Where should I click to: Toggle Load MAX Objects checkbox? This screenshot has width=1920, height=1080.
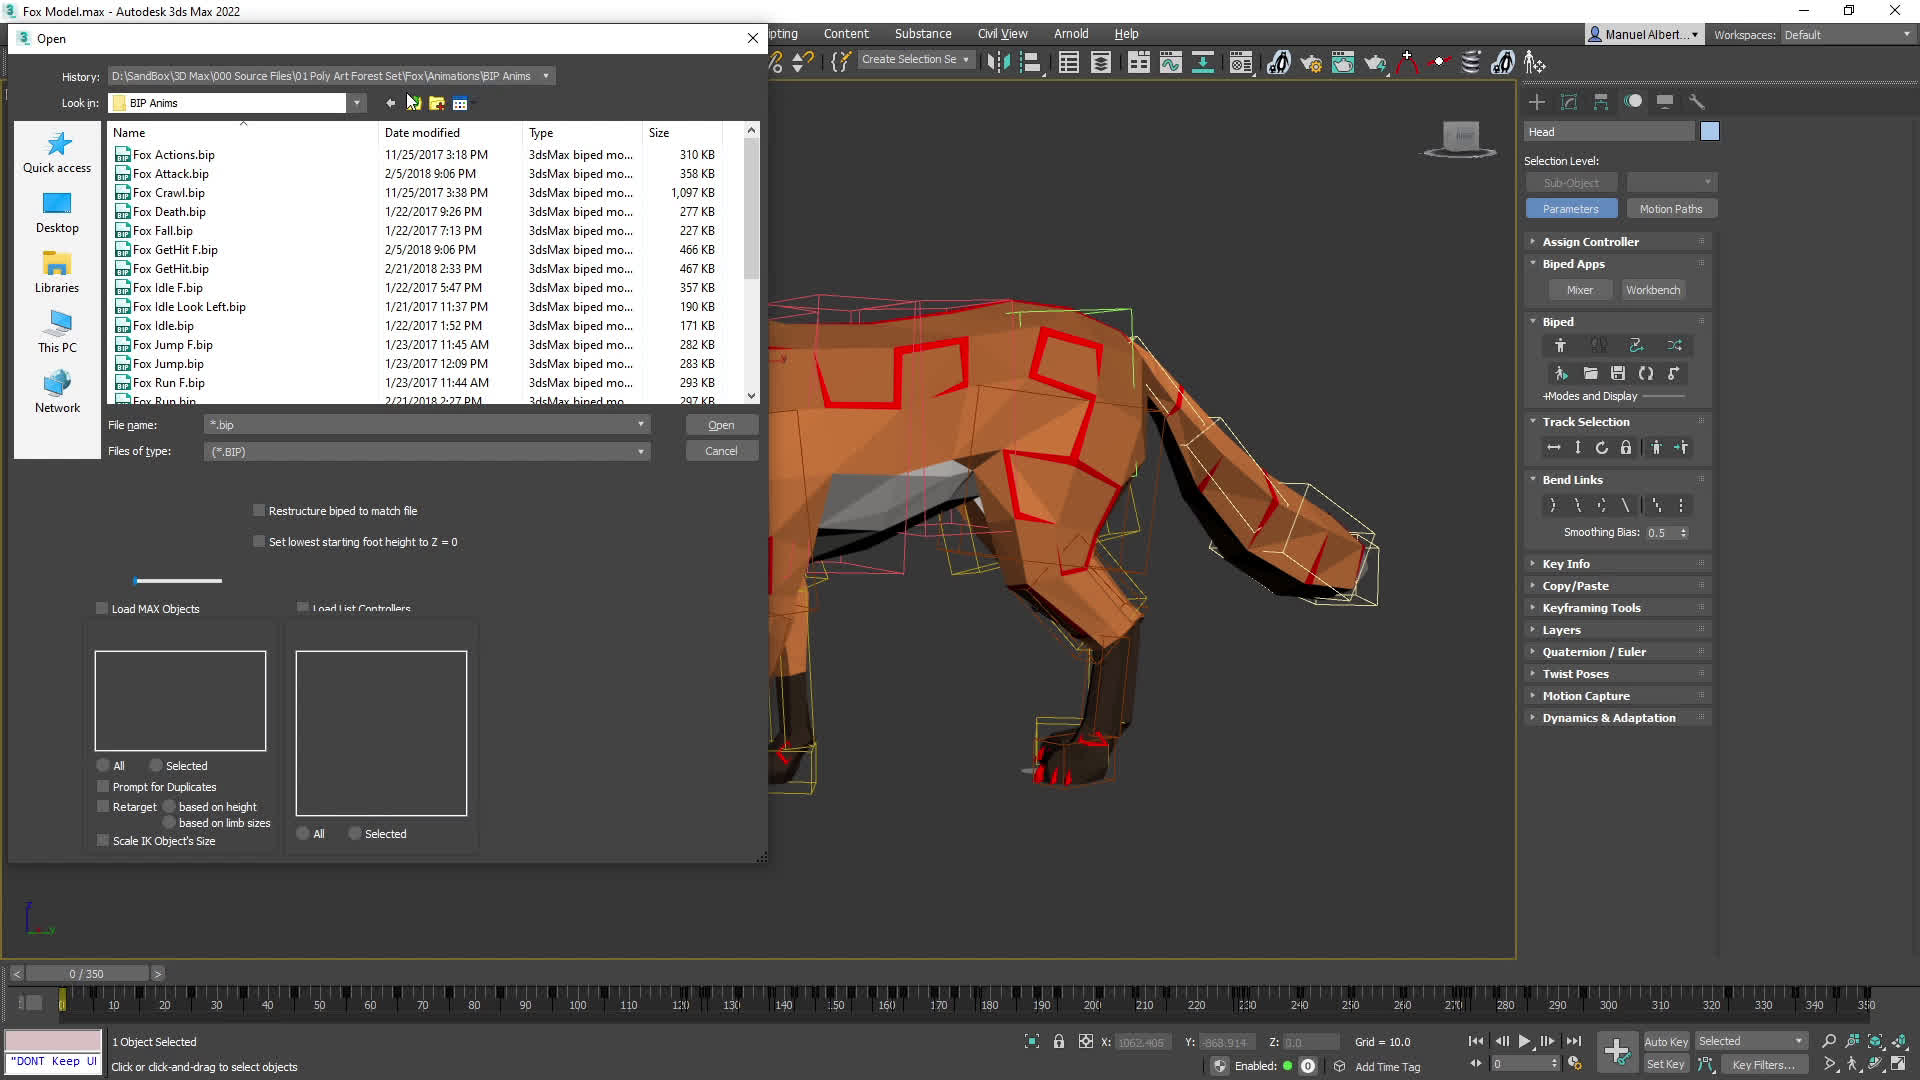[102, 609]
